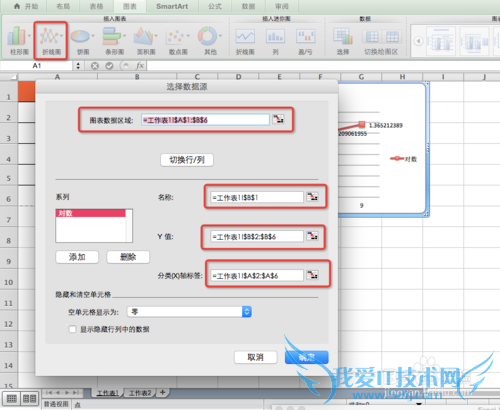The image size is (500, 410).
Task: Click range picker for chart data range
Action: 278,119
